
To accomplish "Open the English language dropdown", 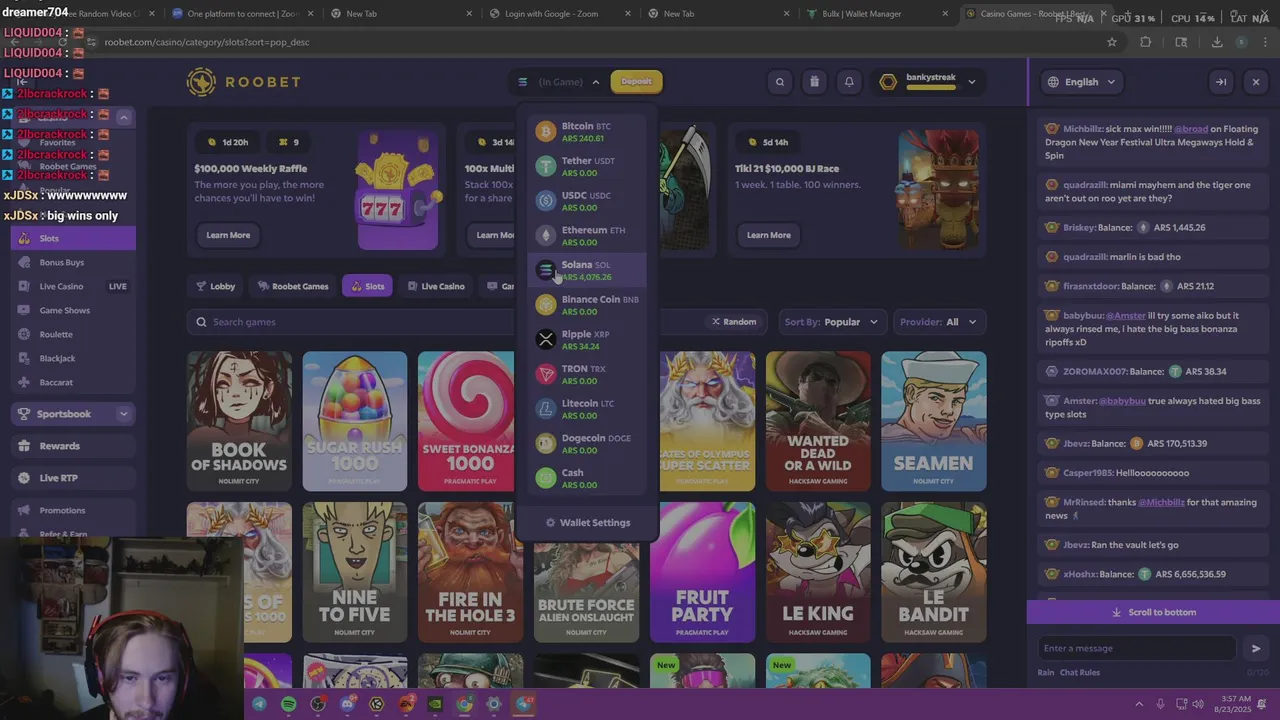I will tap(1081, 82).
